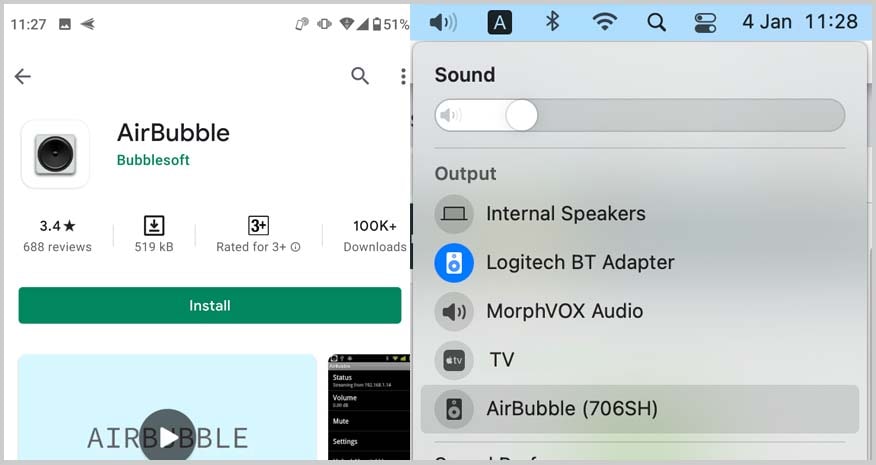This screenshot has width=876, height=465.
Task: Show info for Rated for 3+
Action: [296, 247]
